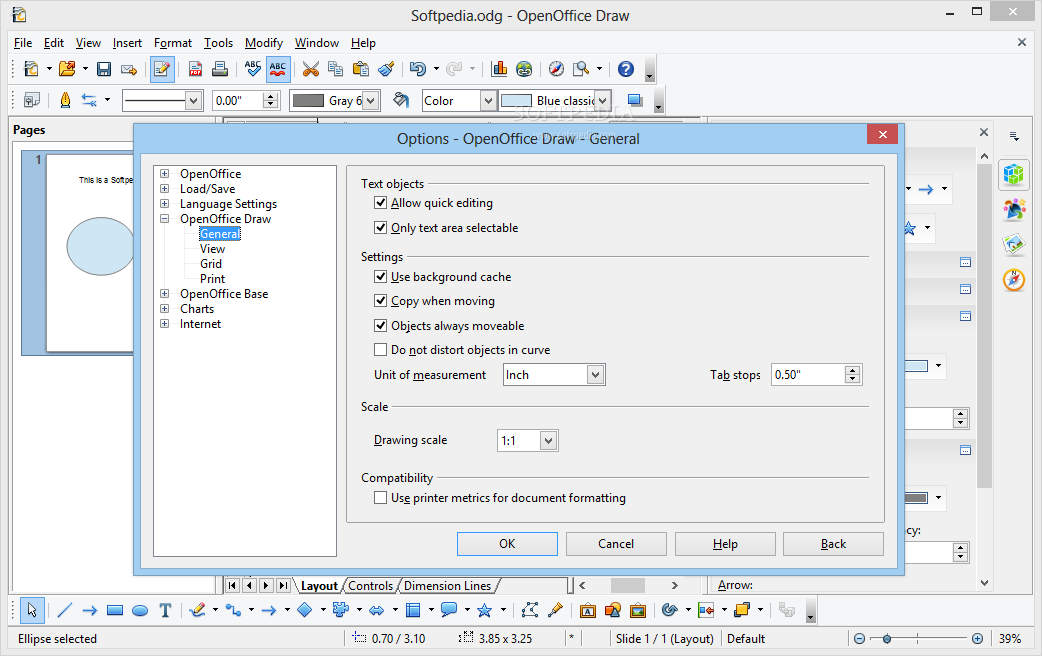Viewport: 1042px width, 656px height.
Task: Click the Undo arrow icon
Action: (x=417, y=69)
